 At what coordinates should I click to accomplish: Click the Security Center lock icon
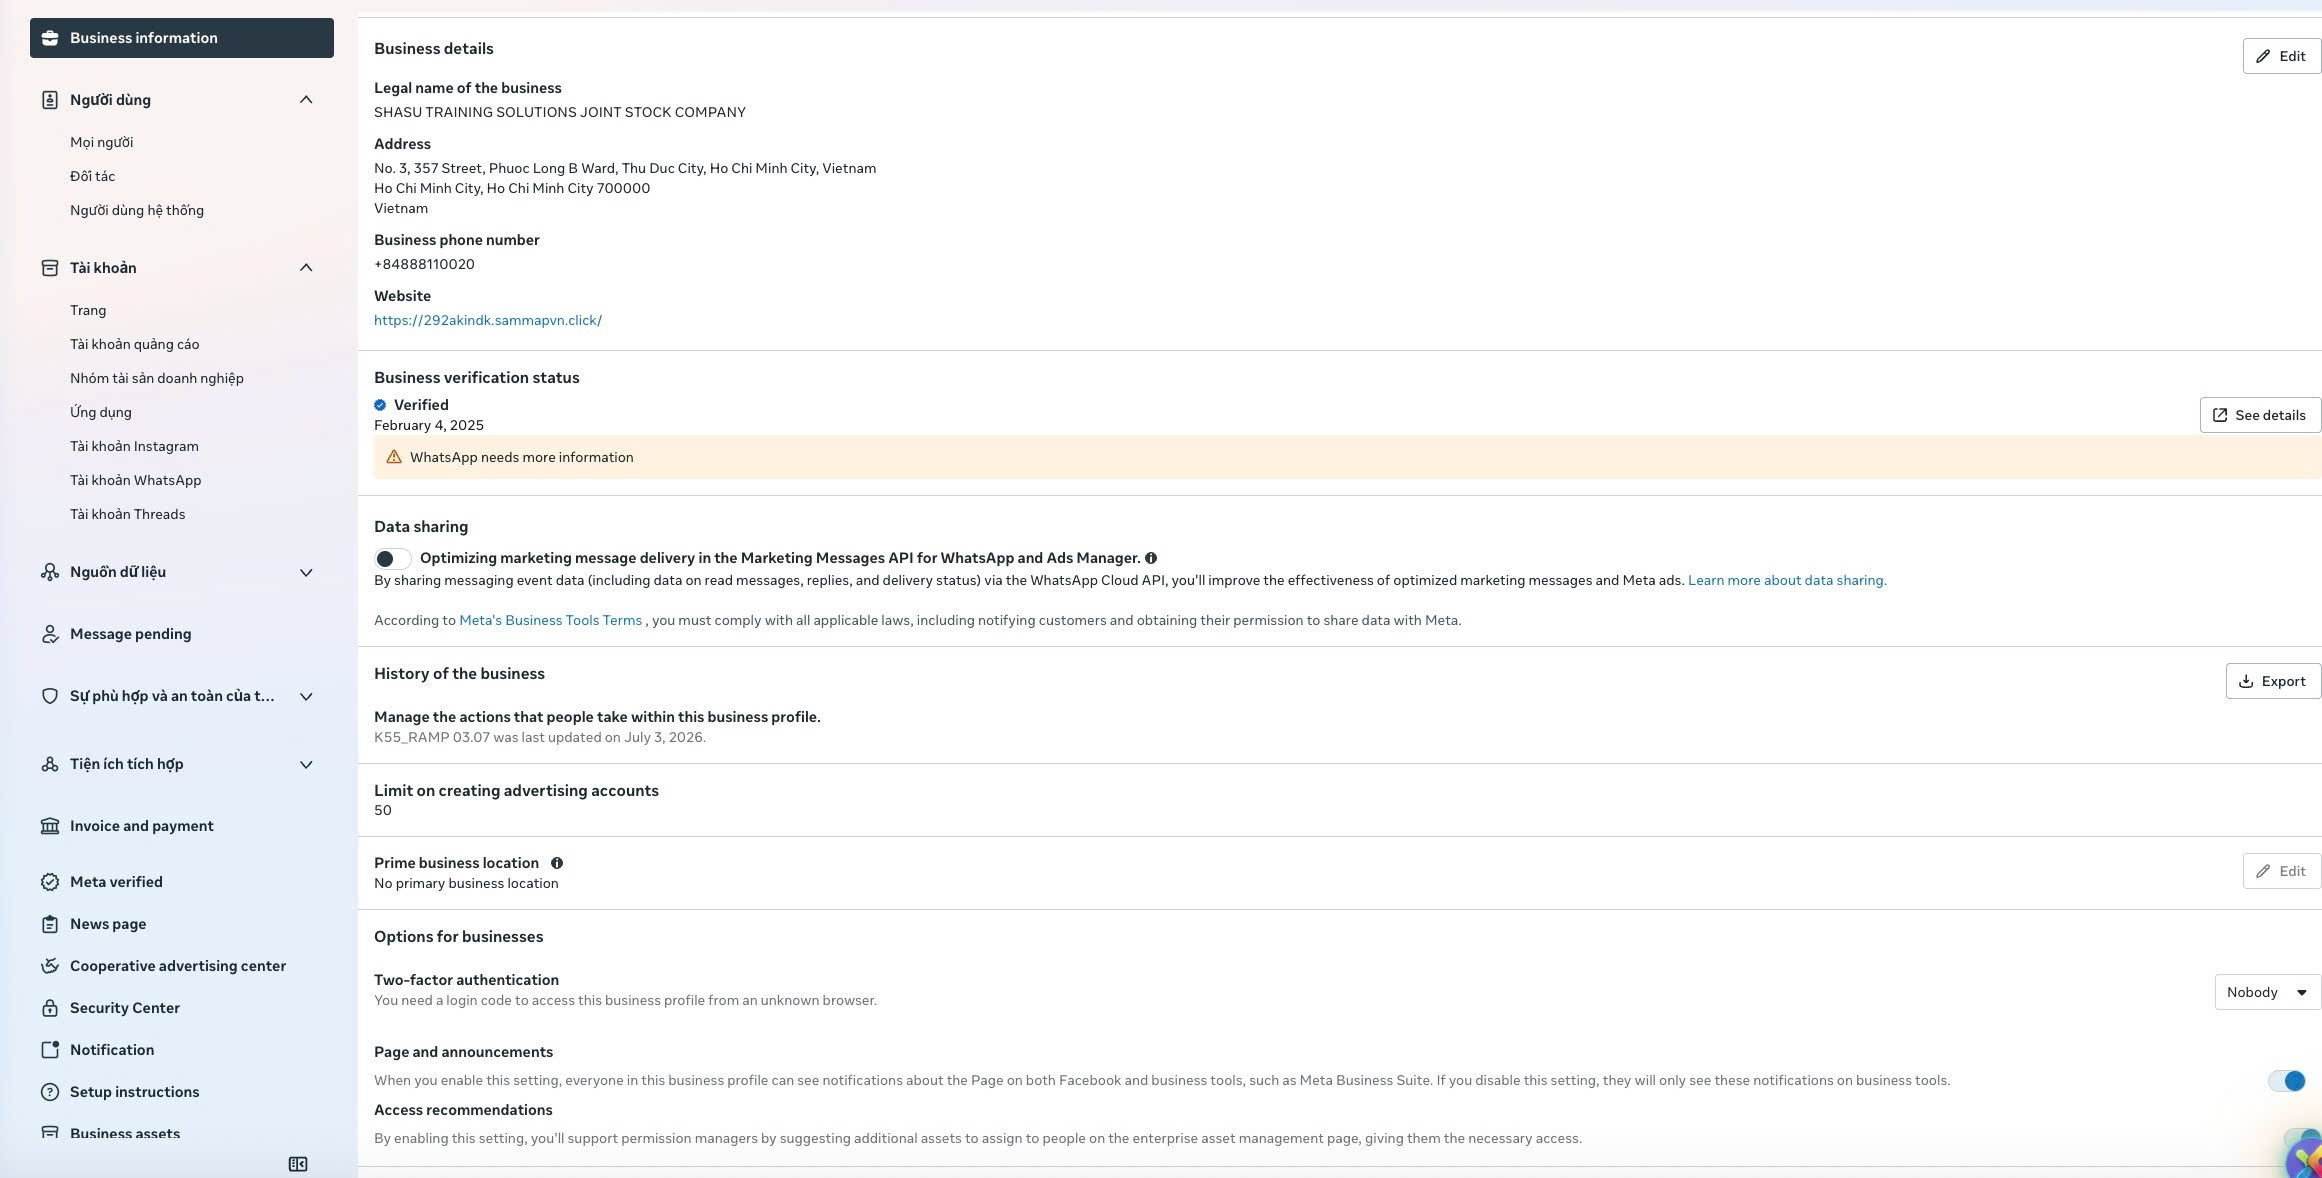point(50,1008)
